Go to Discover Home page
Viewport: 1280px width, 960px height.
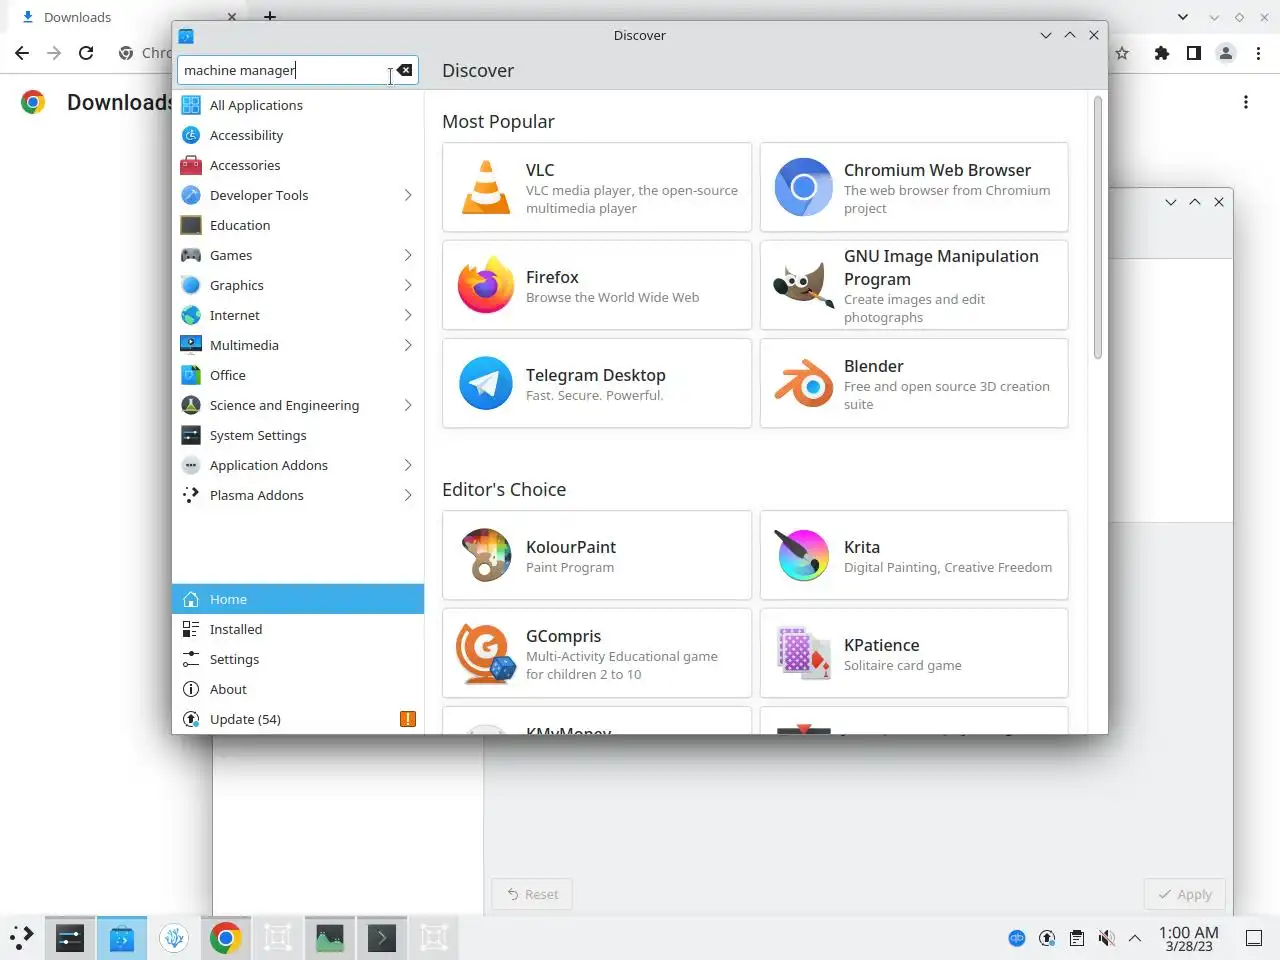[298, 599]
